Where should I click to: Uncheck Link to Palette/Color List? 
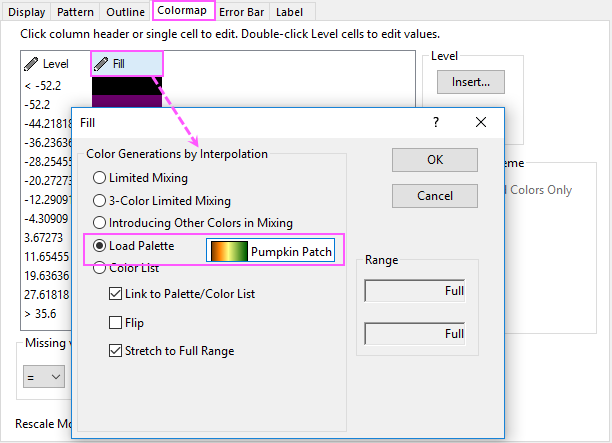point(116,294)
